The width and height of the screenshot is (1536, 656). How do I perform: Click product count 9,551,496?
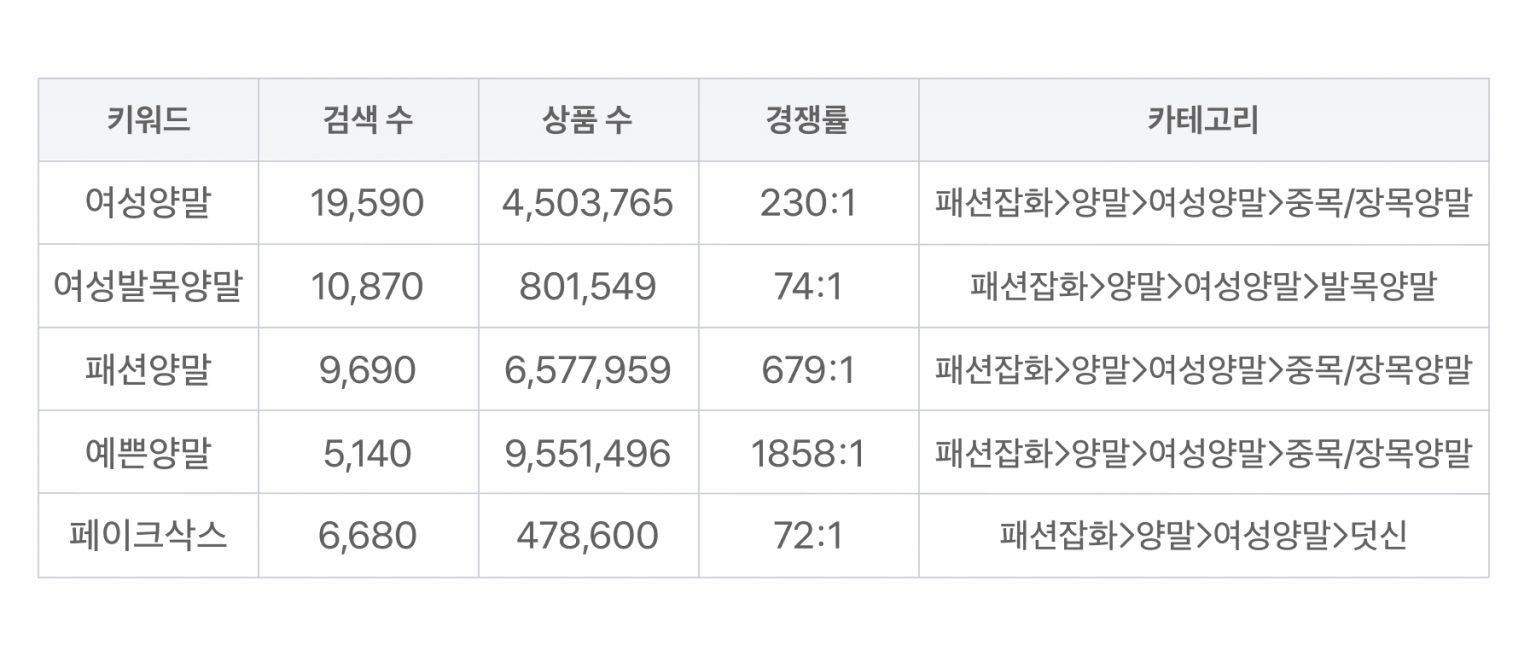[588, 453]
